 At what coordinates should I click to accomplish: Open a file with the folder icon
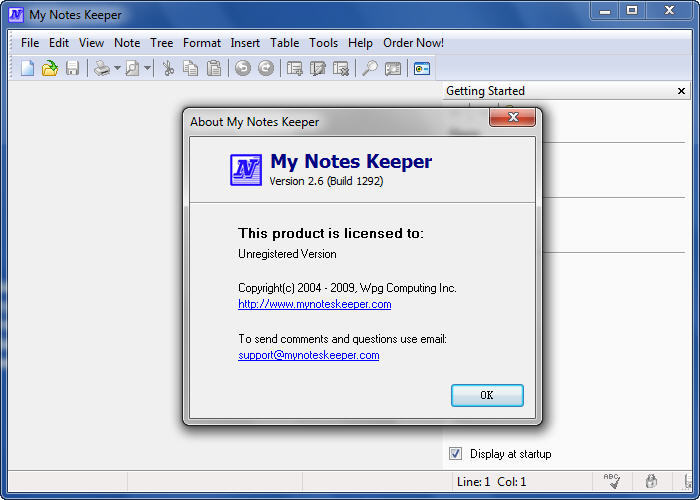50,68
